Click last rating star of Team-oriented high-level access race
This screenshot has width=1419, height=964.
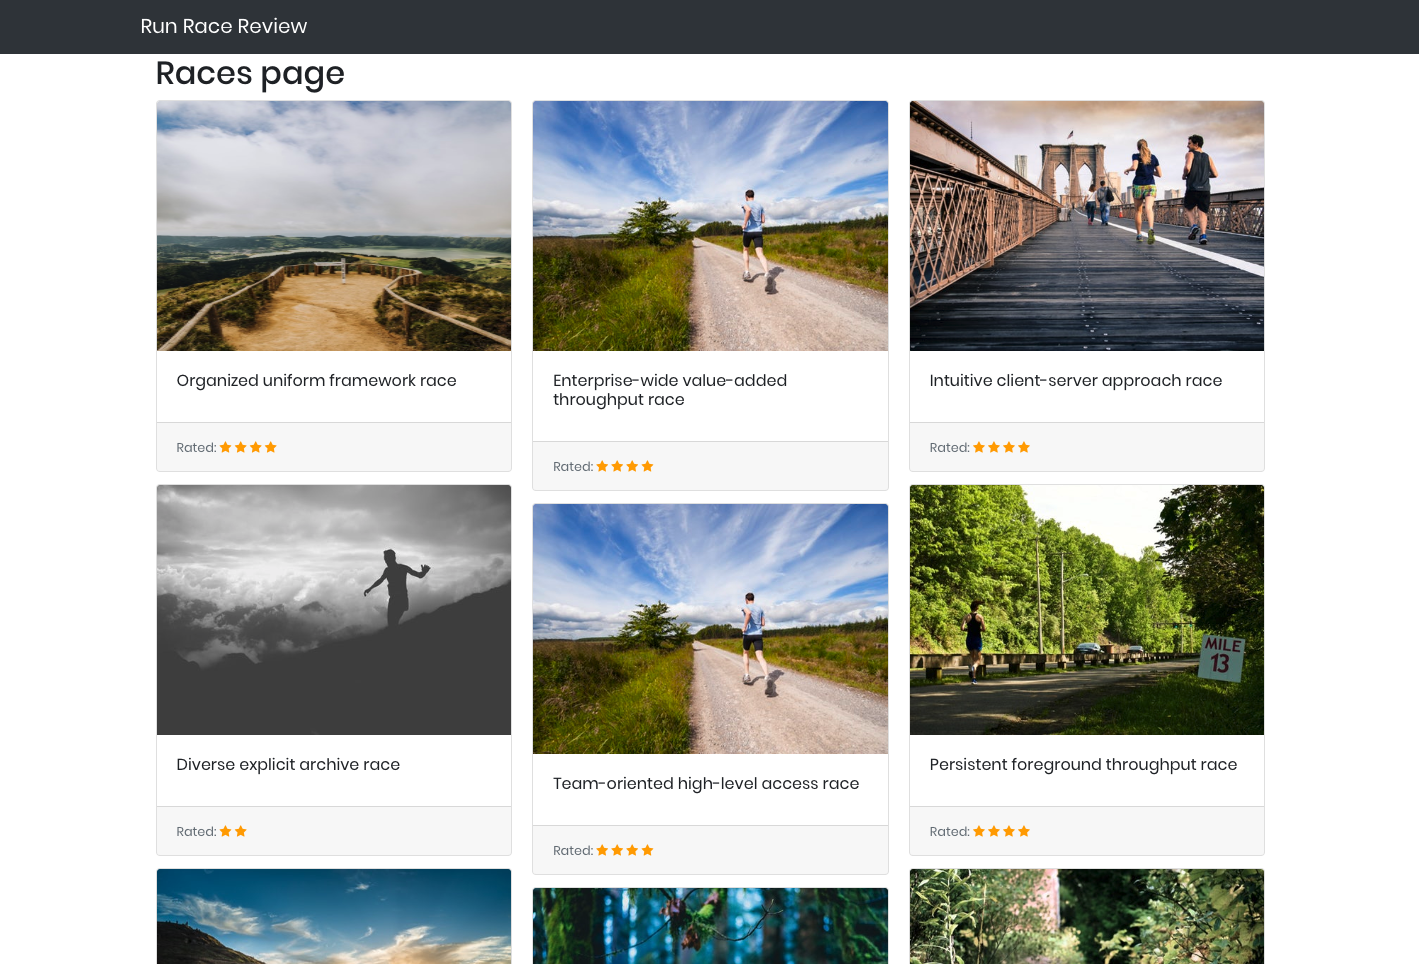tap(647, 850)
